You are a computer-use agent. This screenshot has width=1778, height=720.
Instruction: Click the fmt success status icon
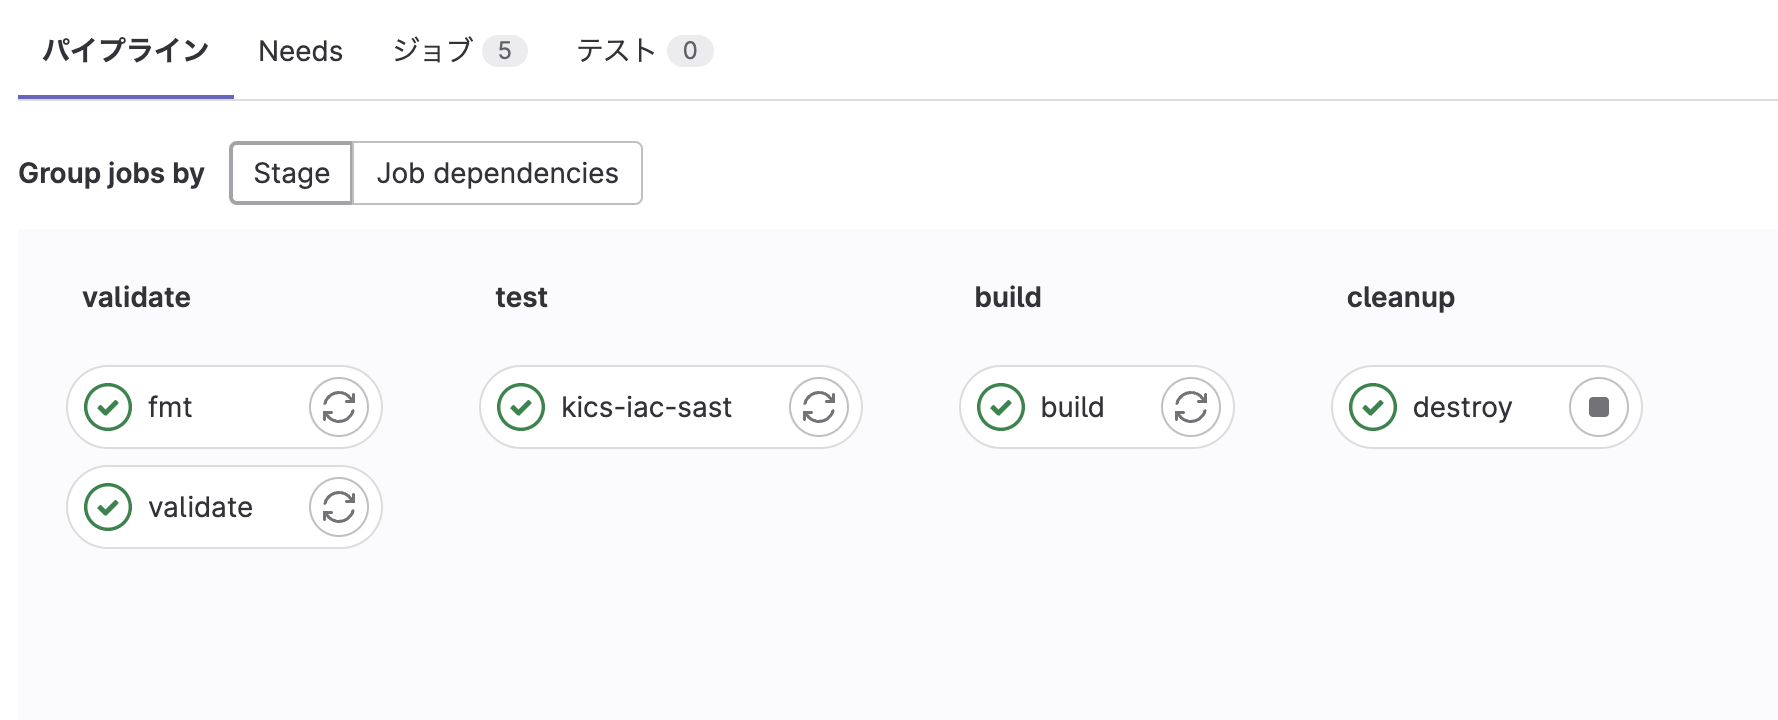coord(108,407)
